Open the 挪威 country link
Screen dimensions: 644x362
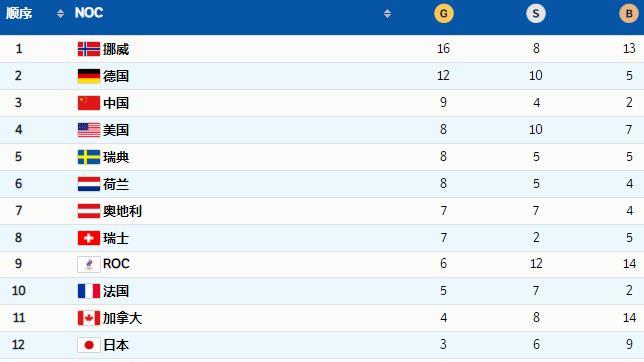pyautogui.click(x=116, y=49)
